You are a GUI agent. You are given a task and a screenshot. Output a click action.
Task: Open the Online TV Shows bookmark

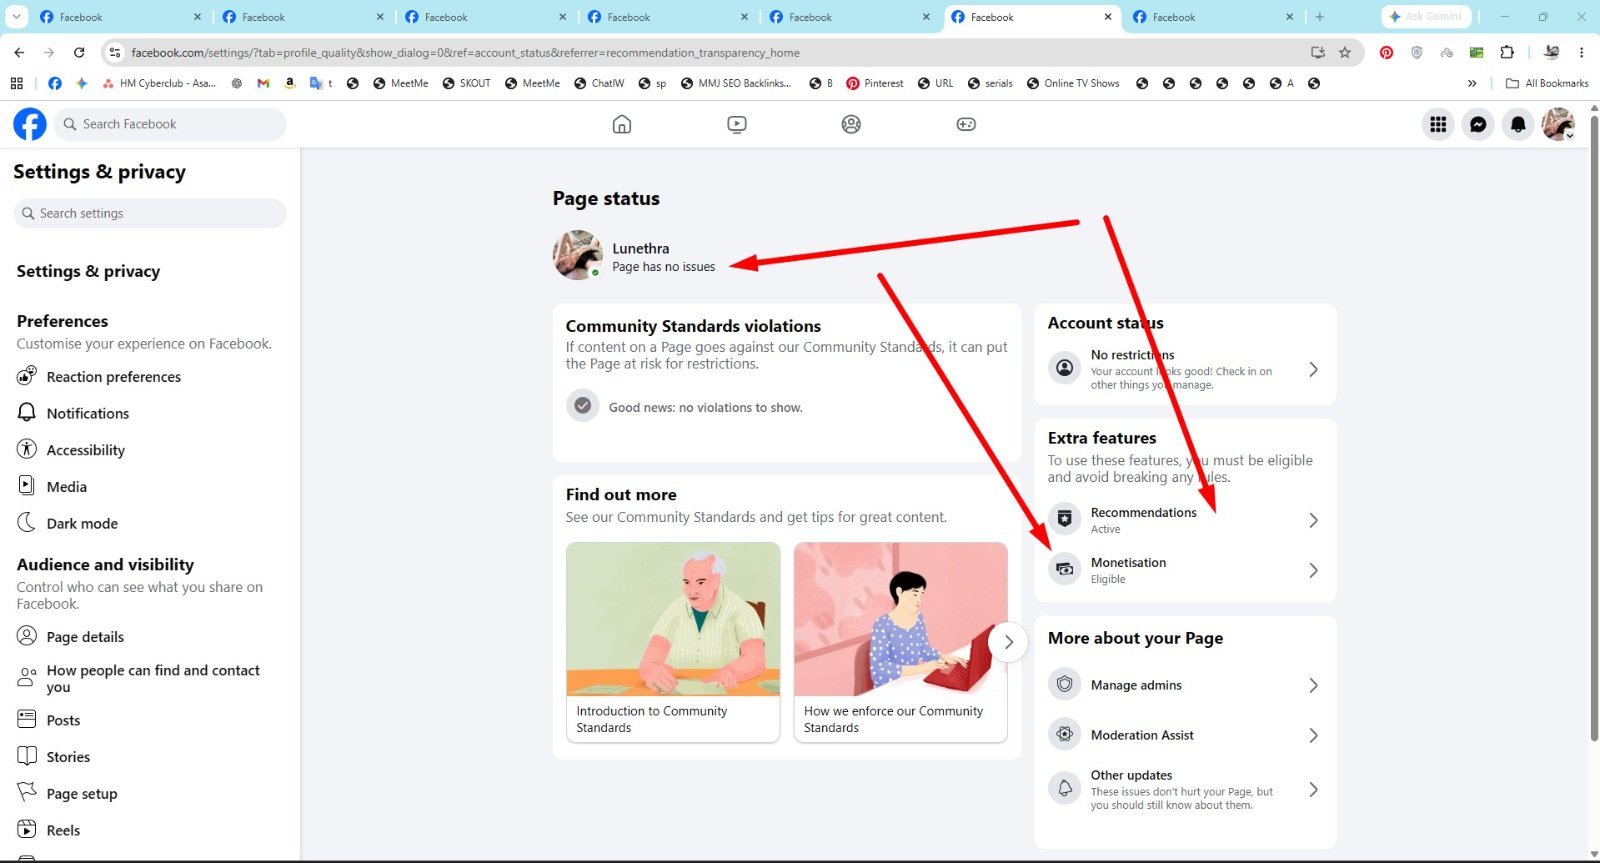[x=1073, y=83]
